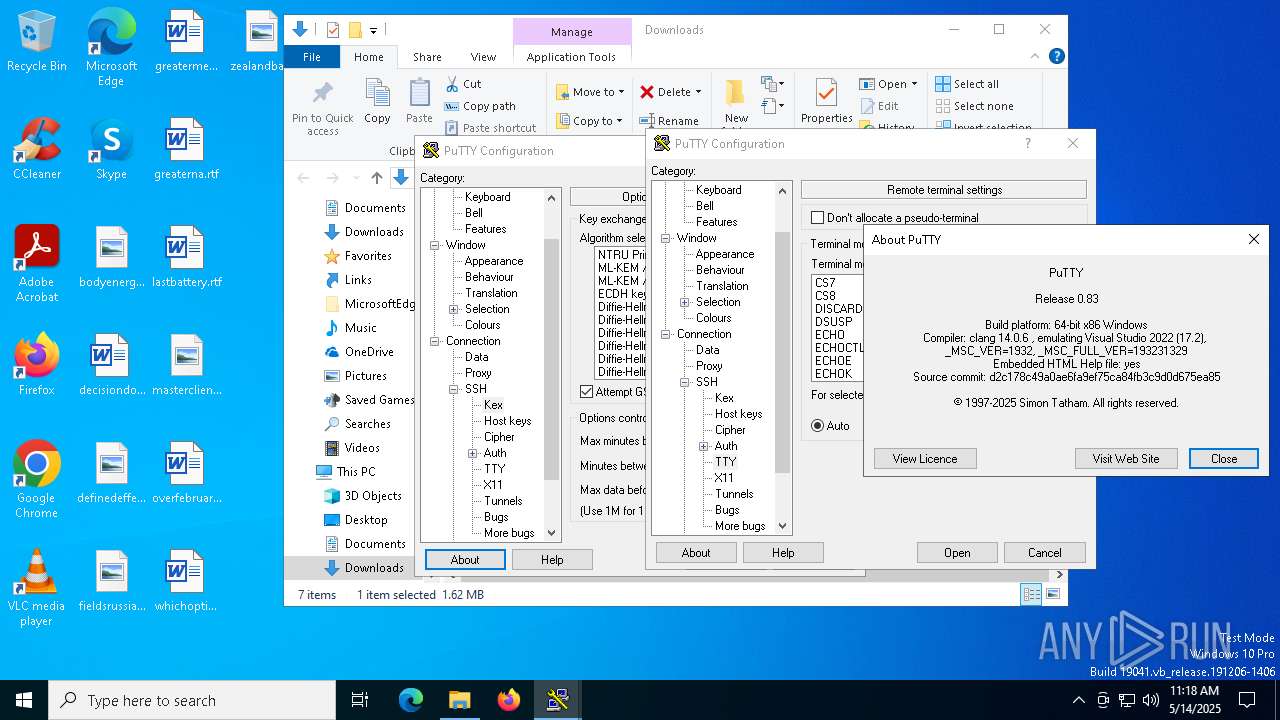Open Firefox desktop shortcut
The width and height of the screenshot is (1280, 720).
point(37,365)
